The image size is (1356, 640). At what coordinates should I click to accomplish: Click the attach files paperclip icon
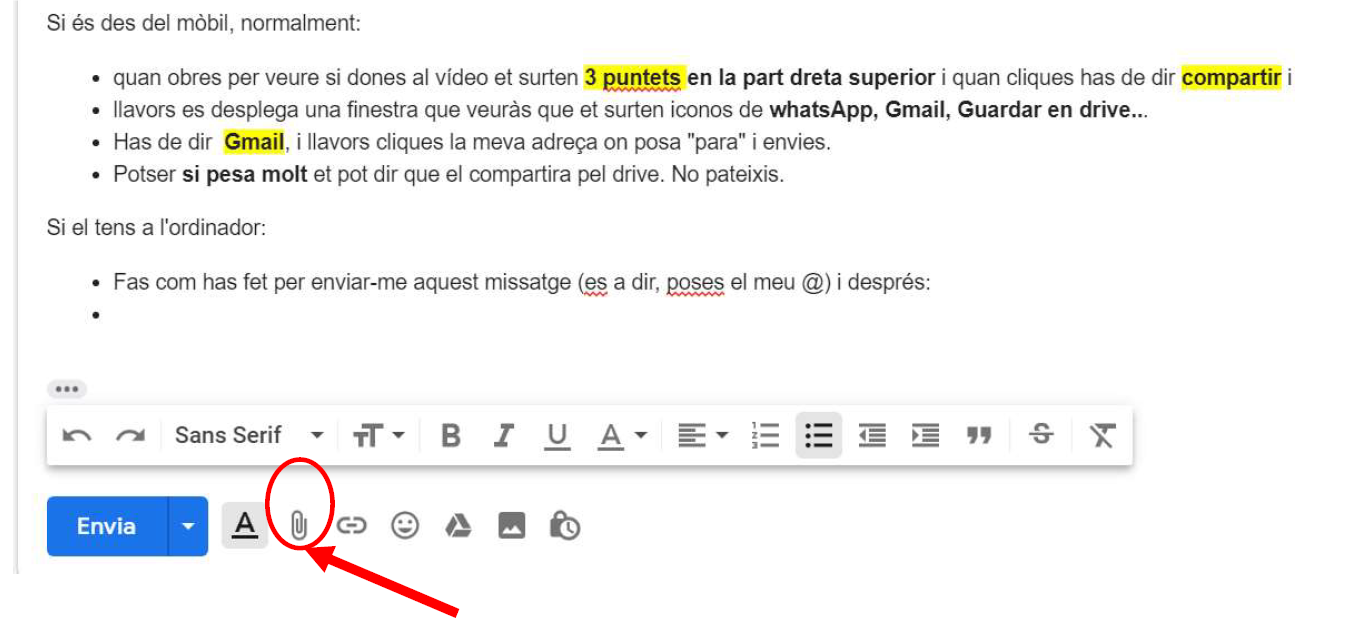298,525
